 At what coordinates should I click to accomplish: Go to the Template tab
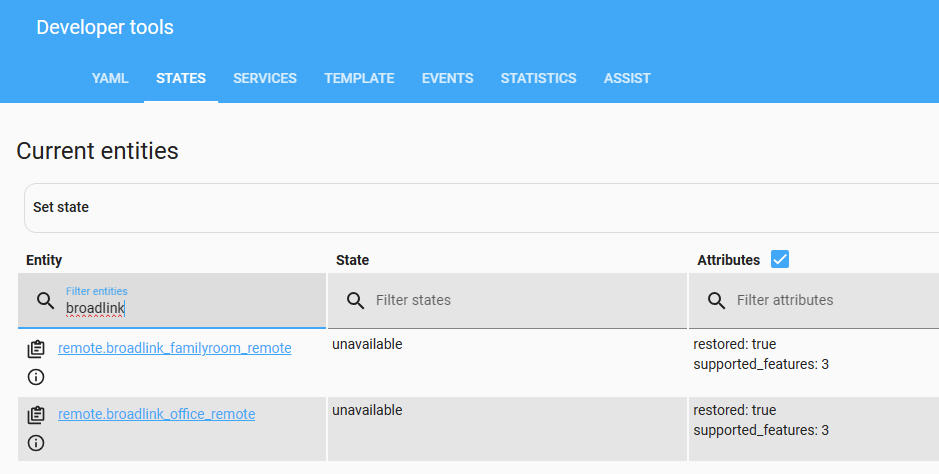(x=359, y=78)
